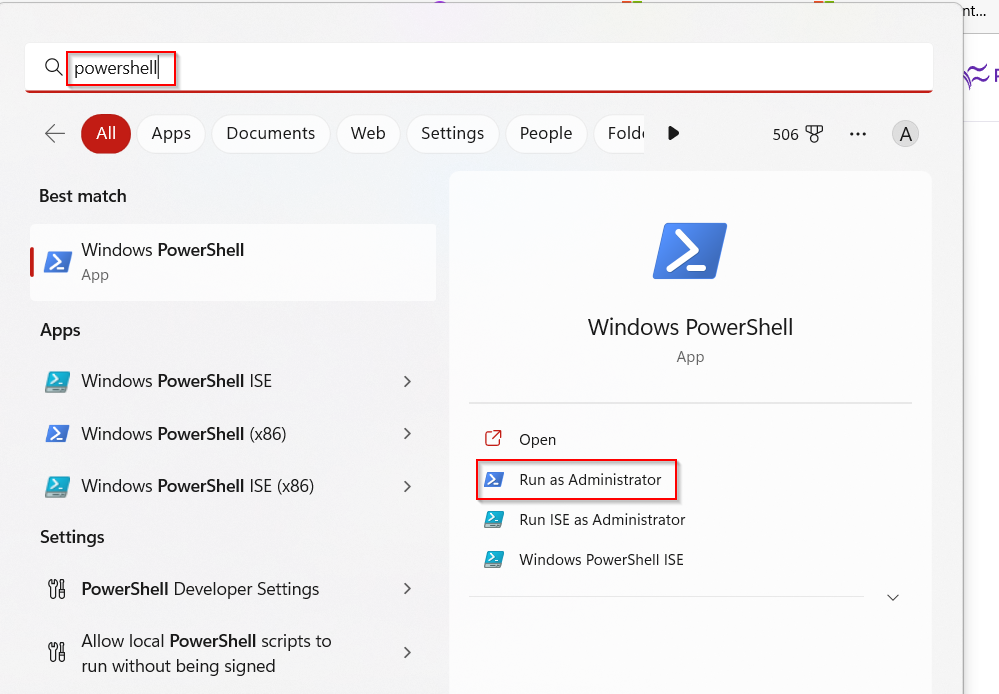The width and height of the screenshot is (999, 694).
Task: Click the Windows PowerShell (x86) icon
Action: point(57,434)
